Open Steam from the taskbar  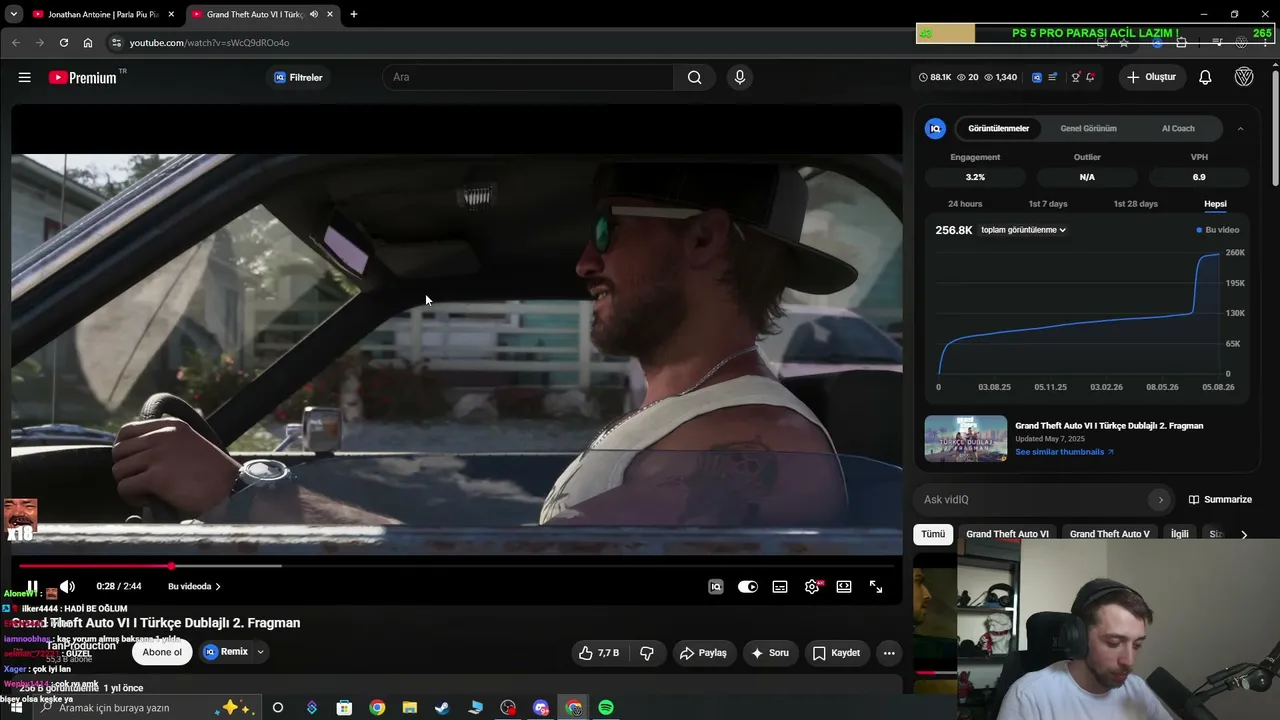pos(441,707)
